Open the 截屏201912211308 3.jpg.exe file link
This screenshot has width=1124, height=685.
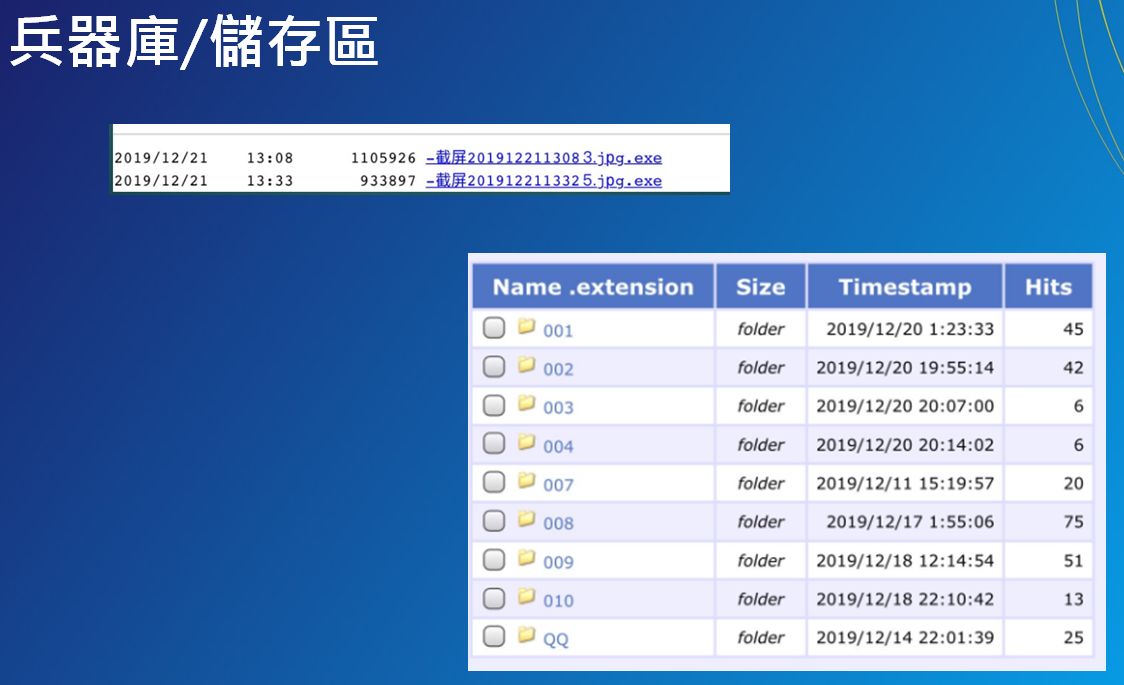pyautogui.click(x=544, y=158)
